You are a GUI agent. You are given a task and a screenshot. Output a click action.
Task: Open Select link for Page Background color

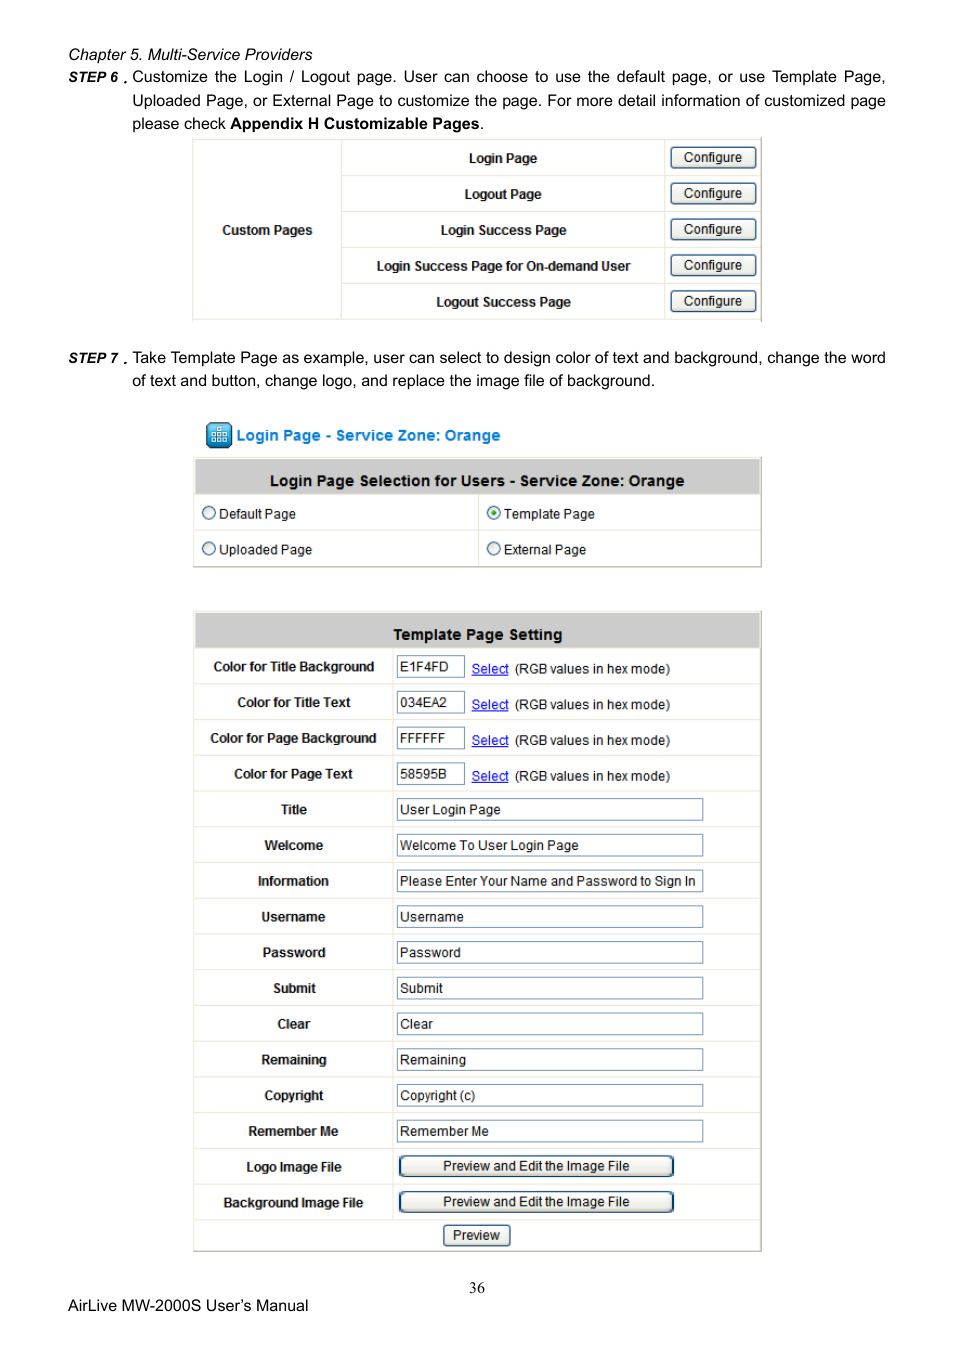(490, 741)
